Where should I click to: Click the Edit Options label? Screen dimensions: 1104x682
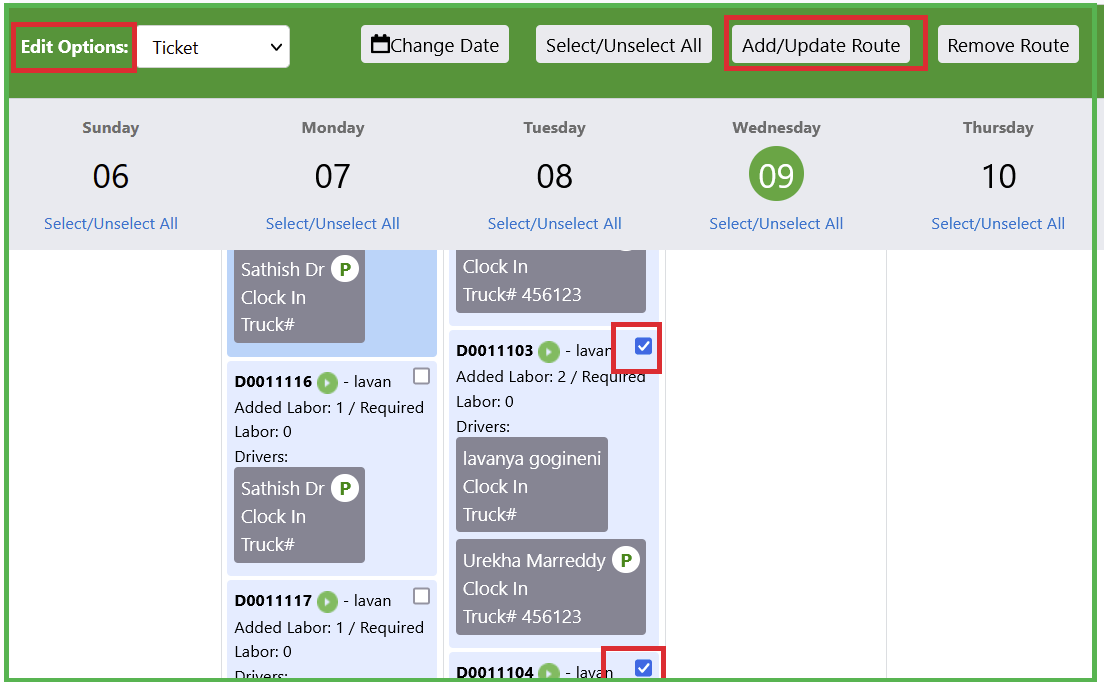point(74,47)
